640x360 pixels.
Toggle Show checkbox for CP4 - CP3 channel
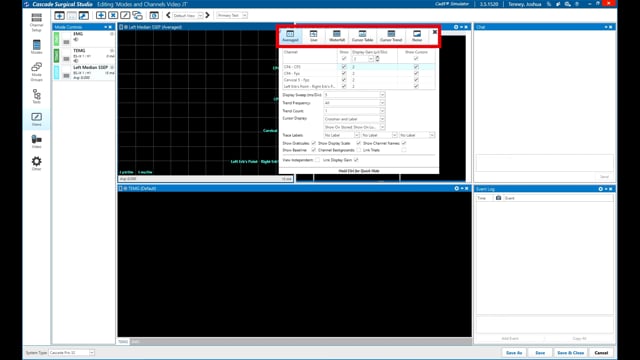coord(344,67)
